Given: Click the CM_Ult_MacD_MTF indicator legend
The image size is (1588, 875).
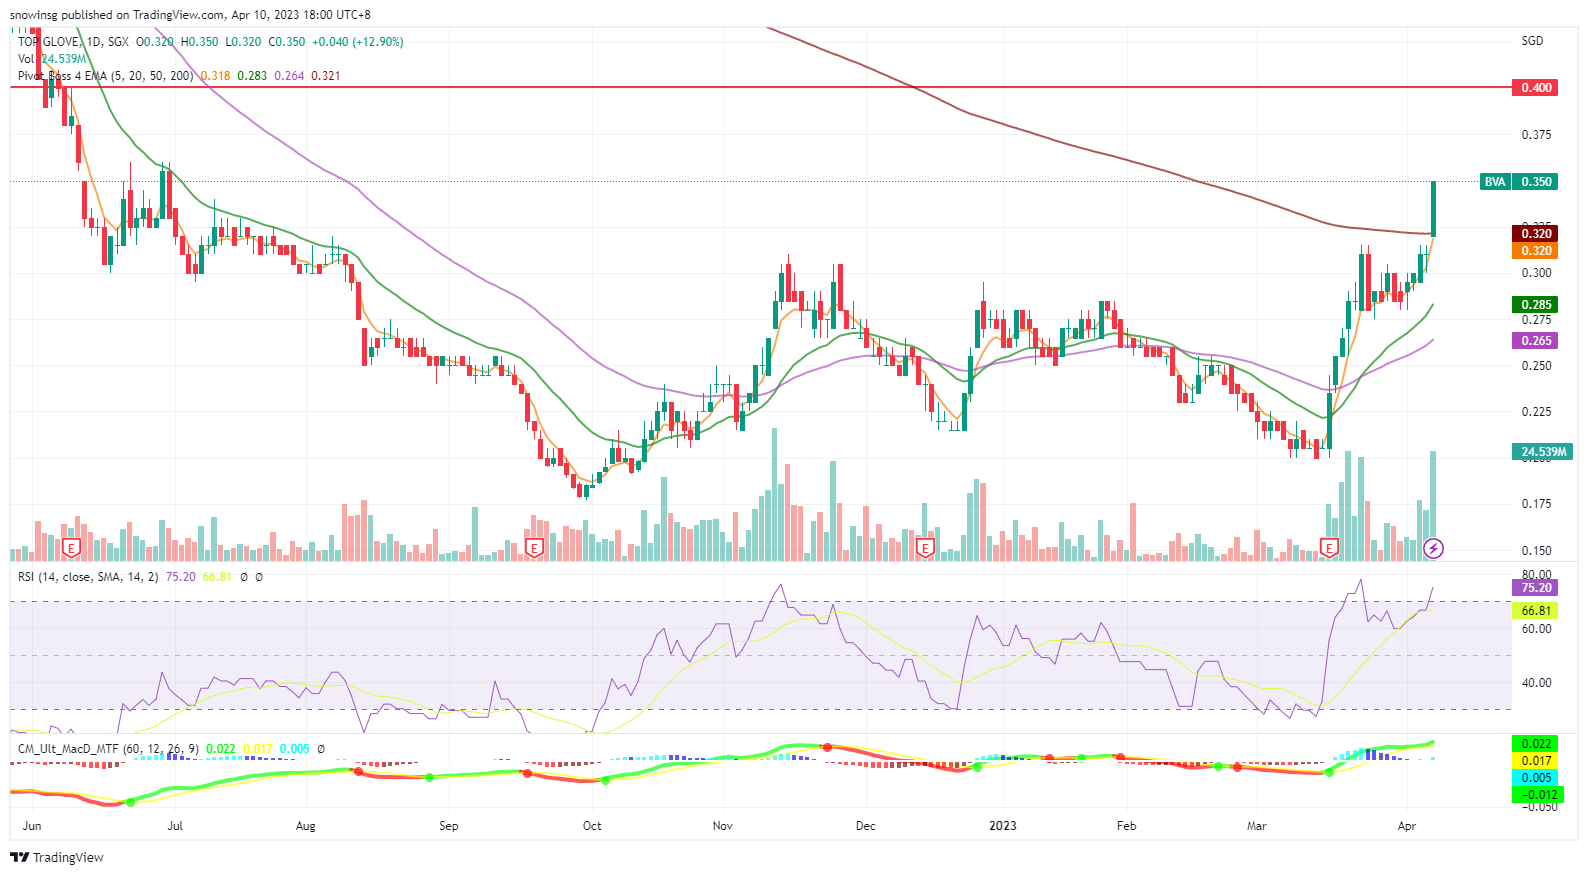Looking at the screenshot, I should [108, 749].
